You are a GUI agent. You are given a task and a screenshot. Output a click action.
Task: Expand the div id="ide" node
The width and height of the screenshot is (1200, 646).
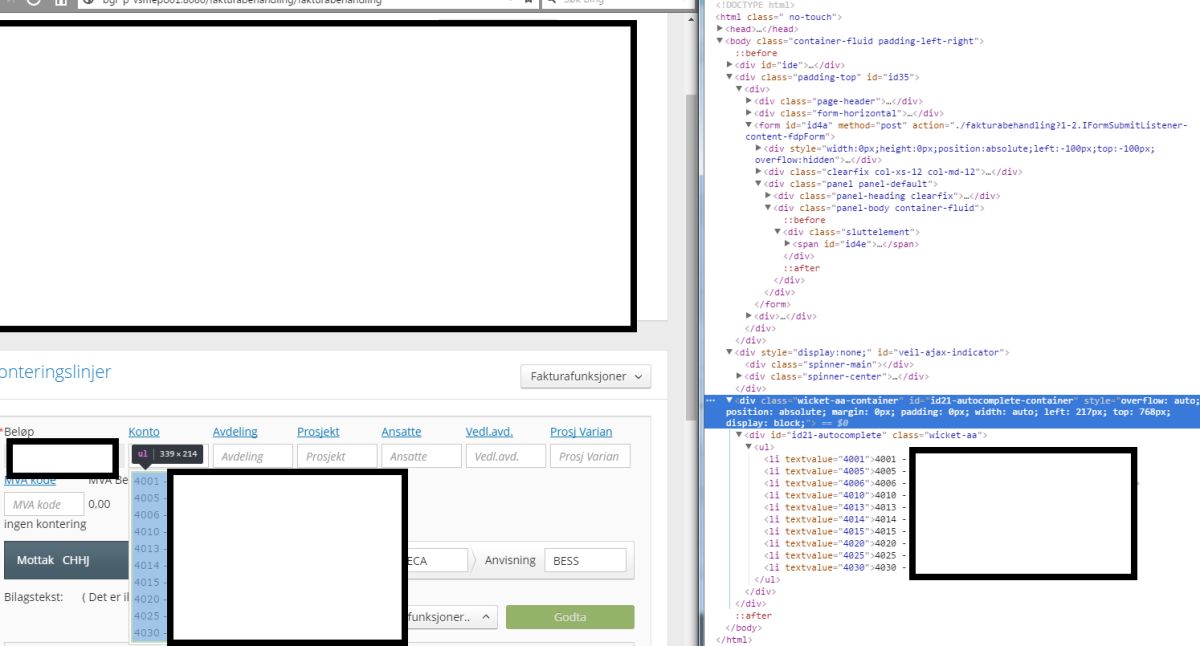pos(730,65)
